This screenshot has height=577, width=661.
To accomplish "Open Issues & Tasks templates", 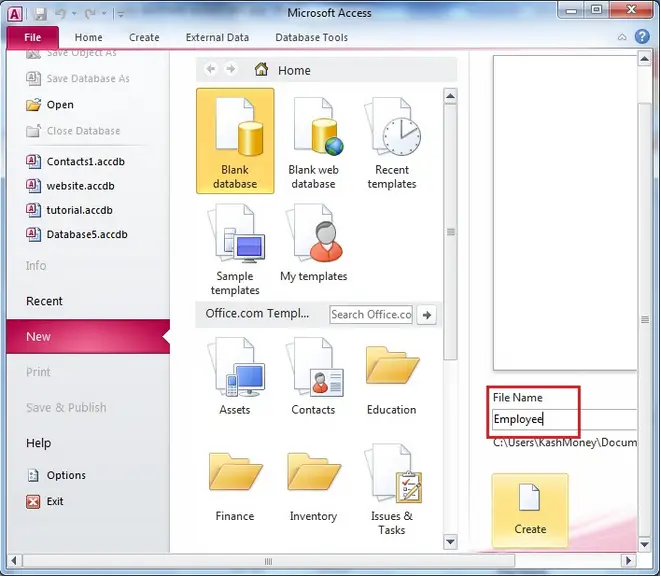I will tap(392, 490).
